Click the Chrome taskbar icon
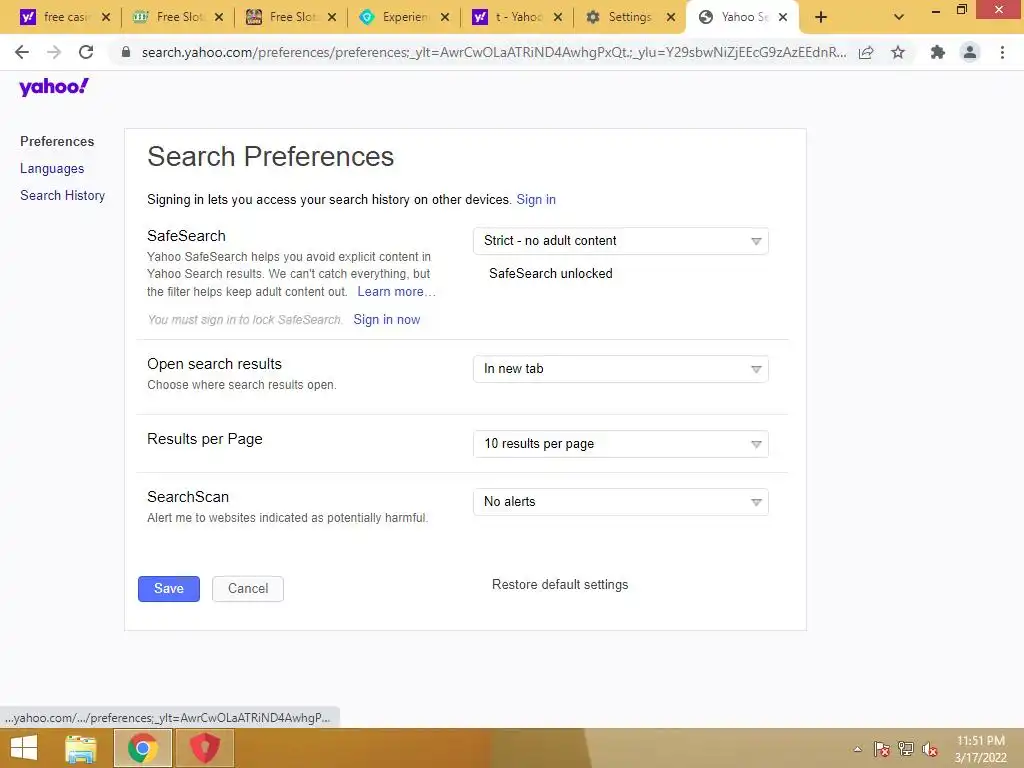This screenshot has width=1024, height=768. tap(142, 748)
